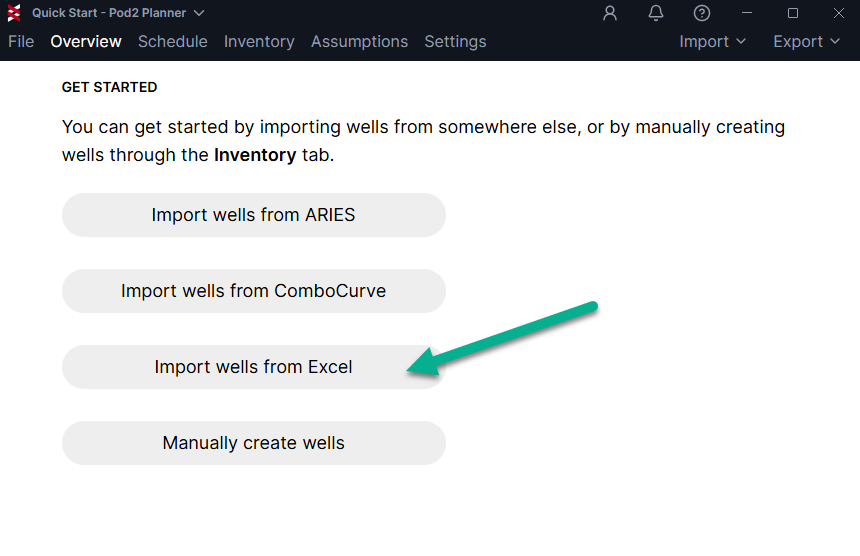Viewport: 860px width, 556px height.
Task: Maximize the Pod2 Planner window
Action: click(793, 13)
